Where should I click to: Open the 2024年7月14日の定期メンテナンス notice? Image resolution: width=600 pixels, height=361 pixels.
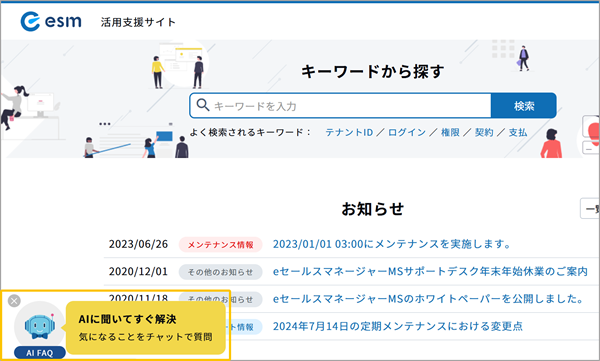click(398, 326)
